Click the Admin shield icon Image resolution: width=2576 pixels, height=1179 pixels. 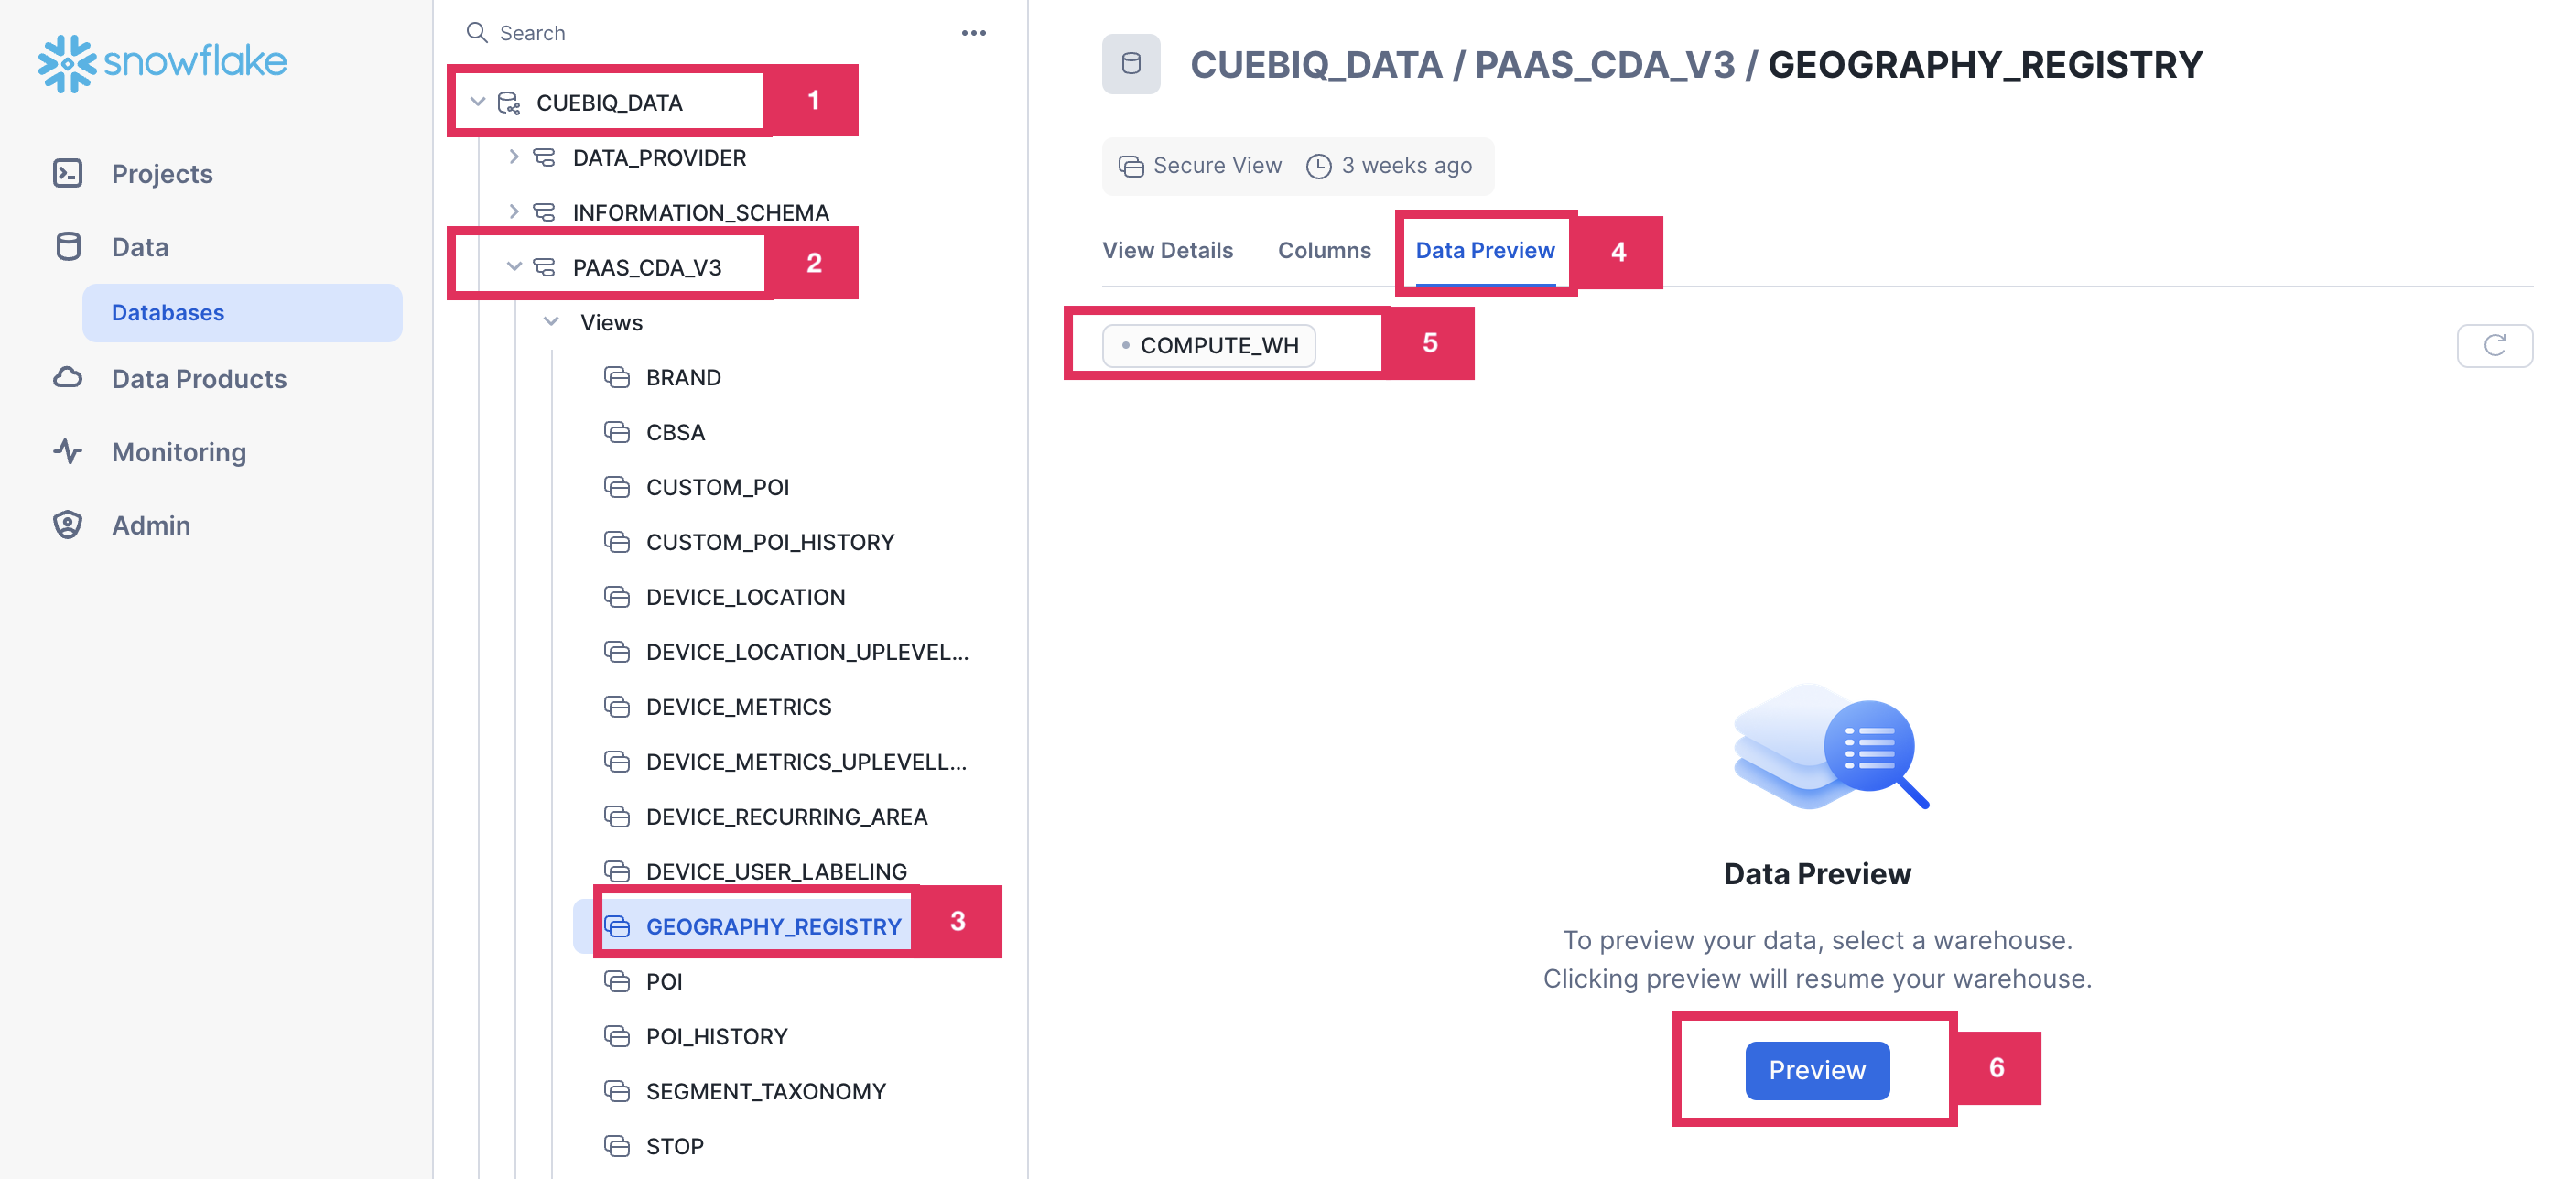click(68, 524)
